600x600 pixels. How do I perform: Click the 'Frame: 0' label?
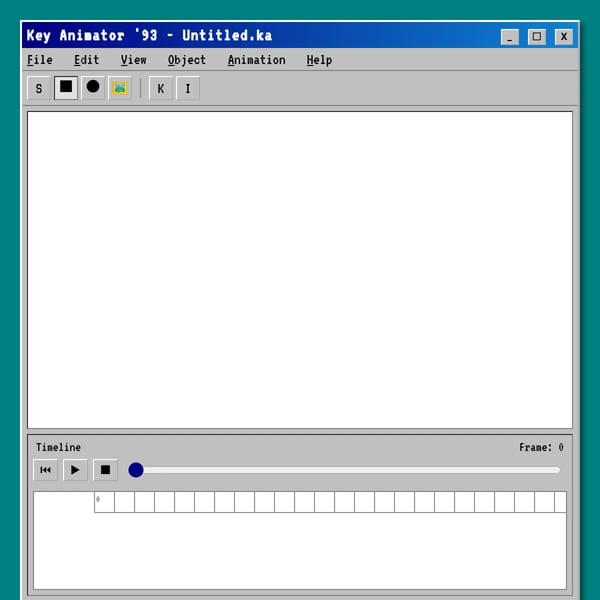(x=541, y=447)
